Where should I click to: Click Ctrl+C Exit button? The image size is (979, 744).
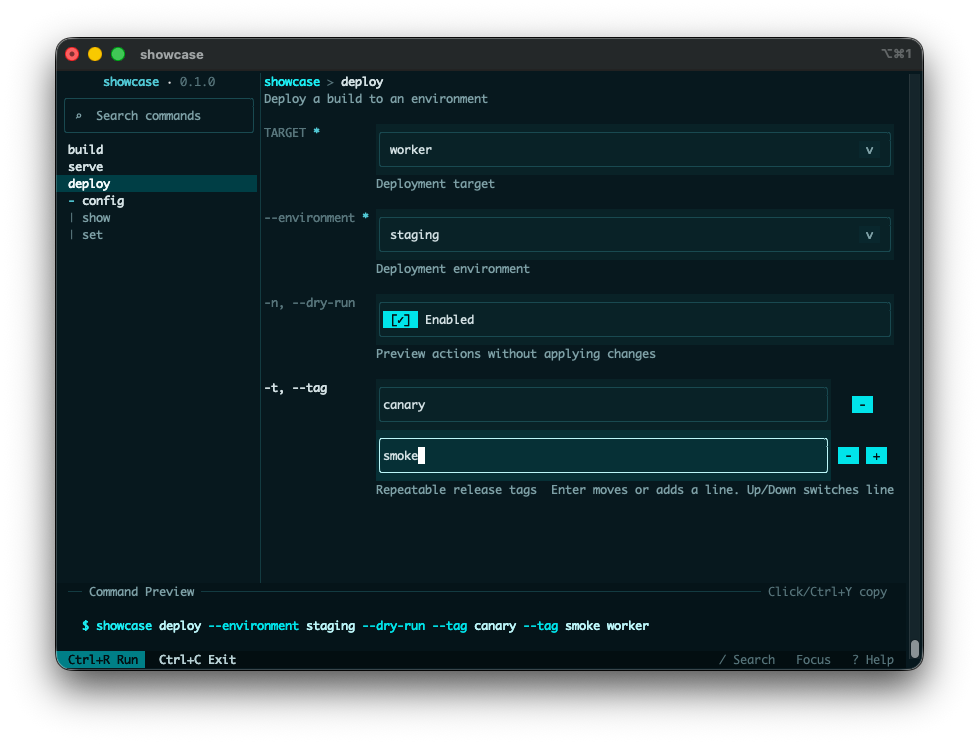tap(197, 660)
